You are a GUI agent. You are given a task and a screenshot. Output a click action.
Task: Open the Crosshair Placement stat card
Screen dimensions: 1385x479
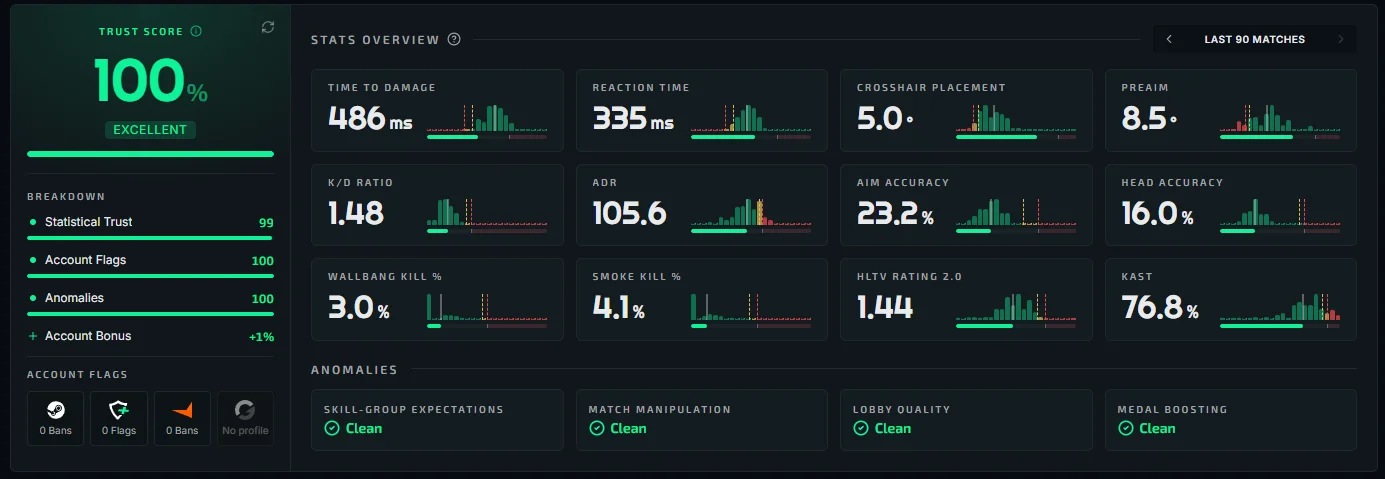[966, 110]
